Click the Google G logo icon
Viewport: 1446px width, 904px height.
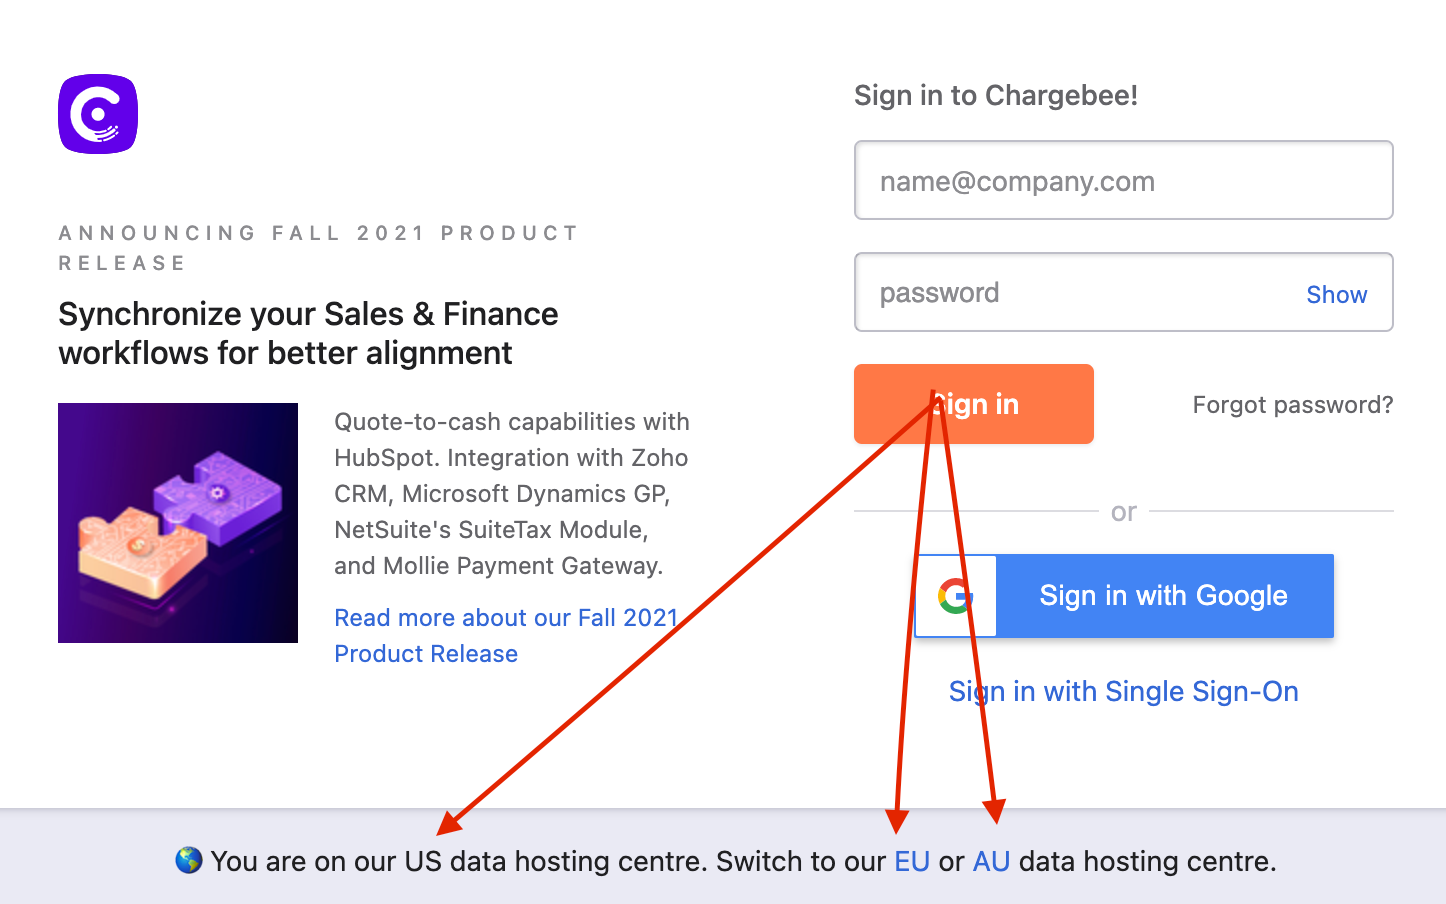(956, 596)
